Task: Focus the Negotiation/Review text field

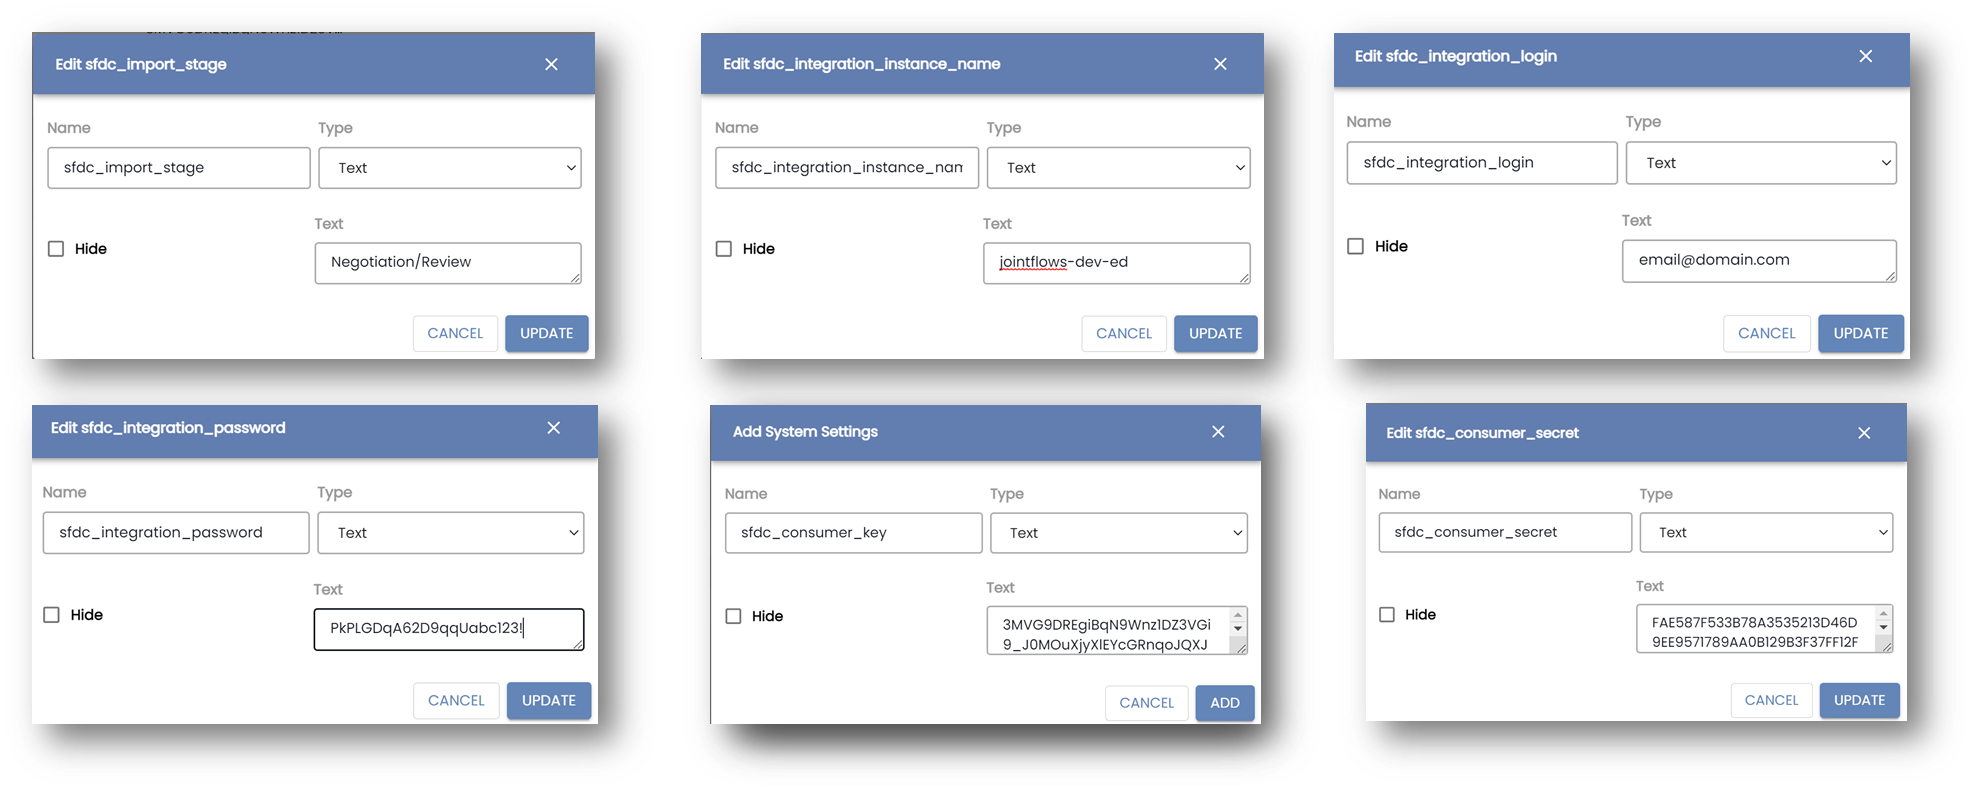Action: point(447,262)
